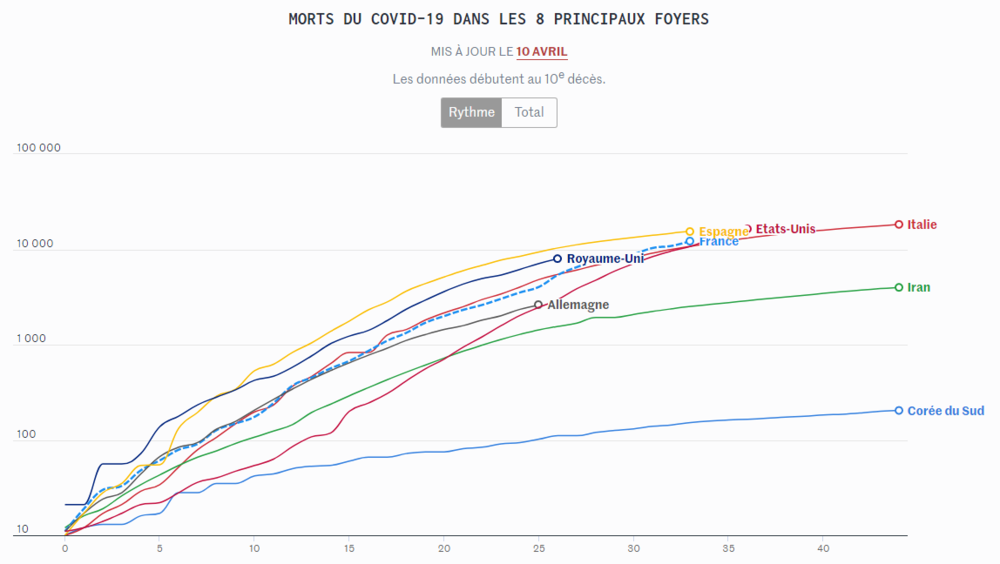
Task: Click the Etats-Unis line endpoint marker
Action: (747, 229)
